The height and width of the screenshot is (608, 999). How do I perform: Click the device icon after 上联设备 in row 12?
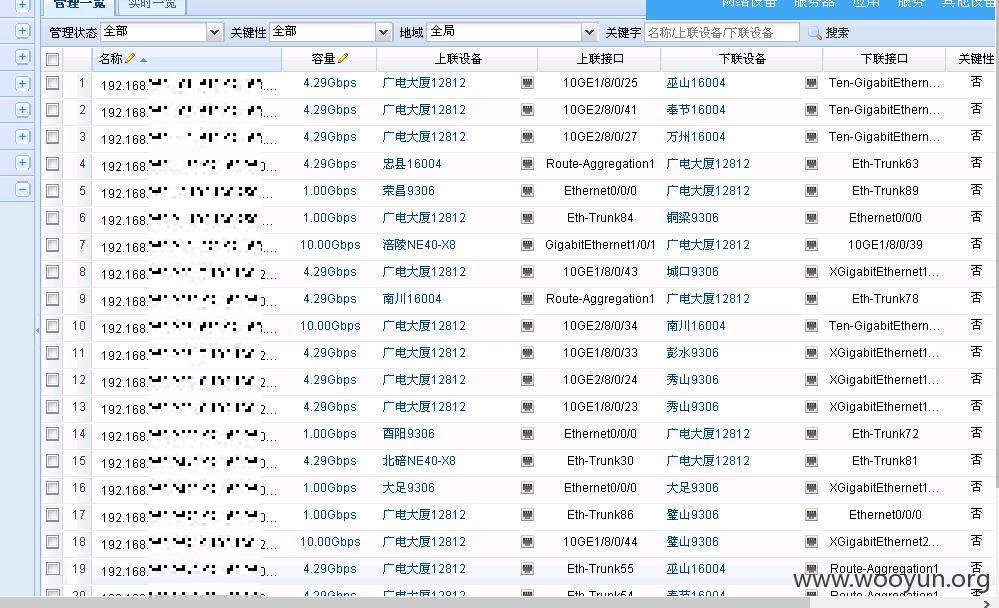point(527,380)
